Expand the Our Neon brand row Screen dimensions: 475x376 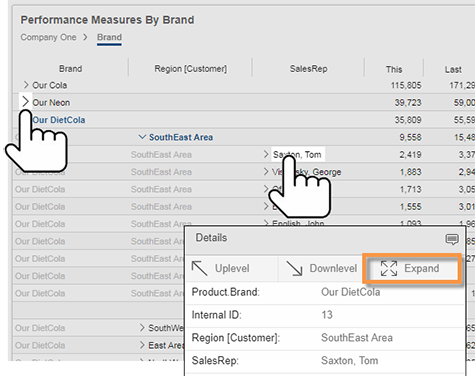[26, 102]
